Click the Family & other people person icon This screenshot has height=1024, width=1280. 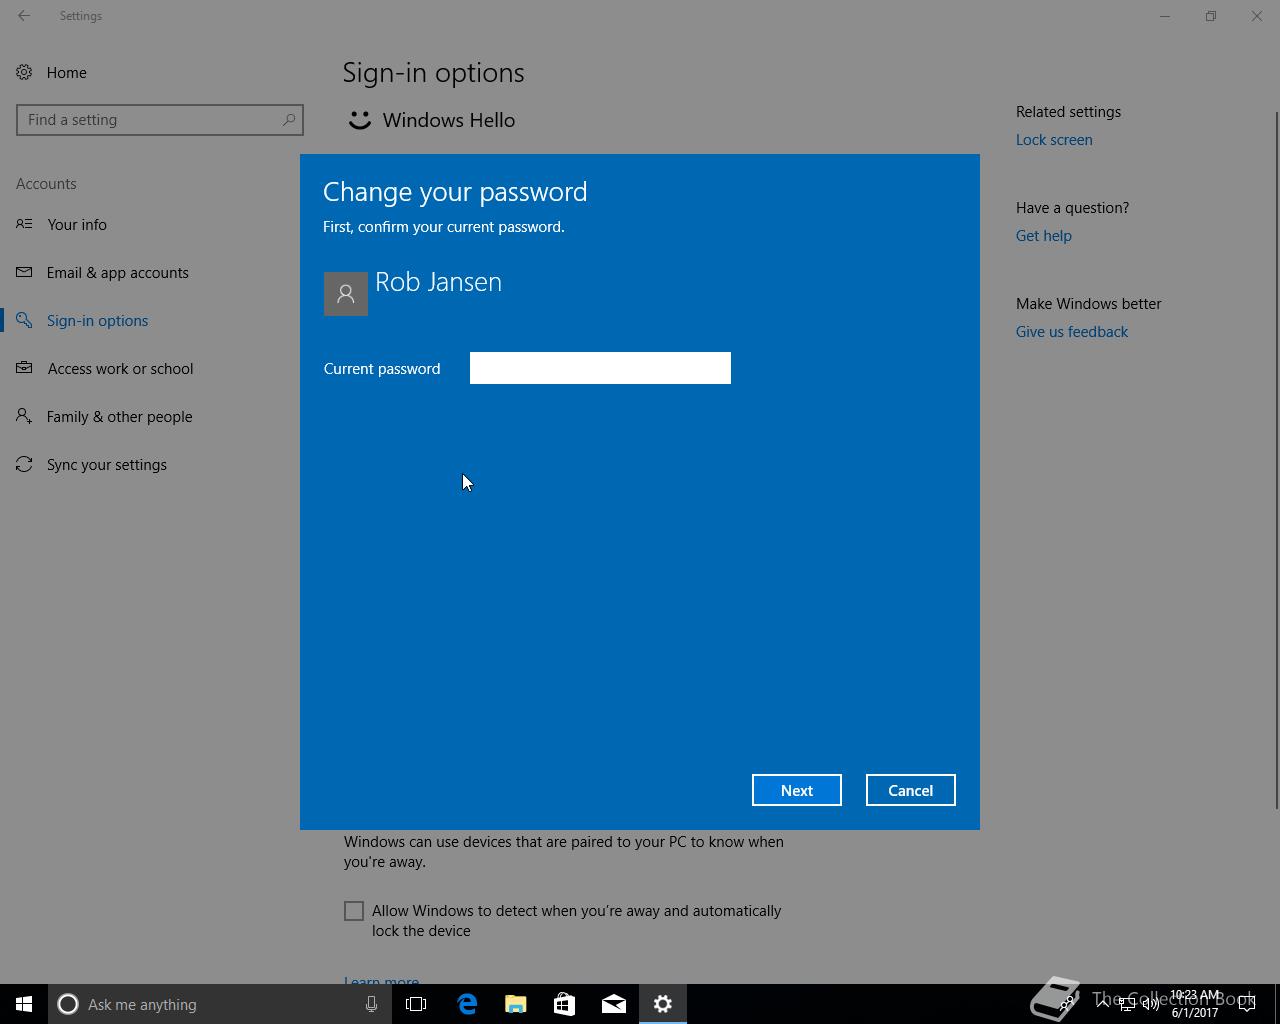(24, 416)
